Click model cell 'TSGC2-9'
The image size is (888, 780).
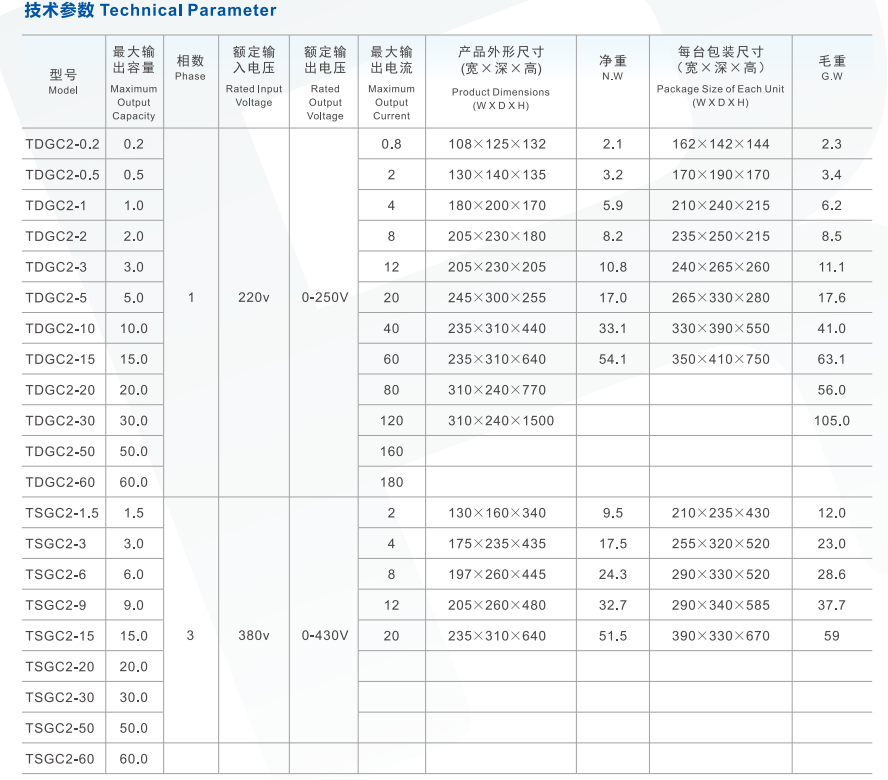[x=56, y=605]
